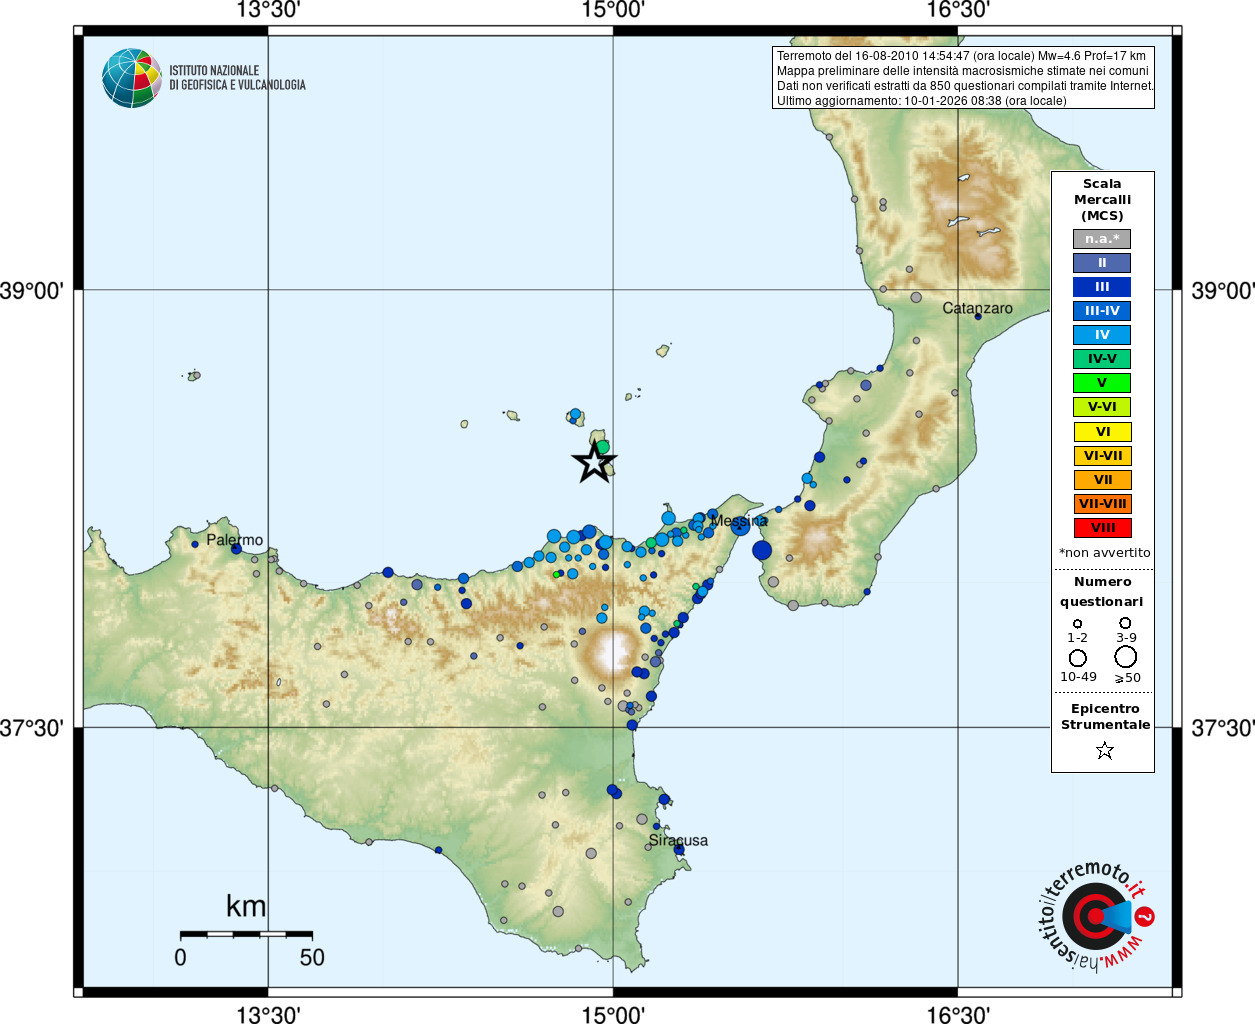Click the Catanzaro city label
Screen dimensions: 1255x1024
click(x=977, y=308)
